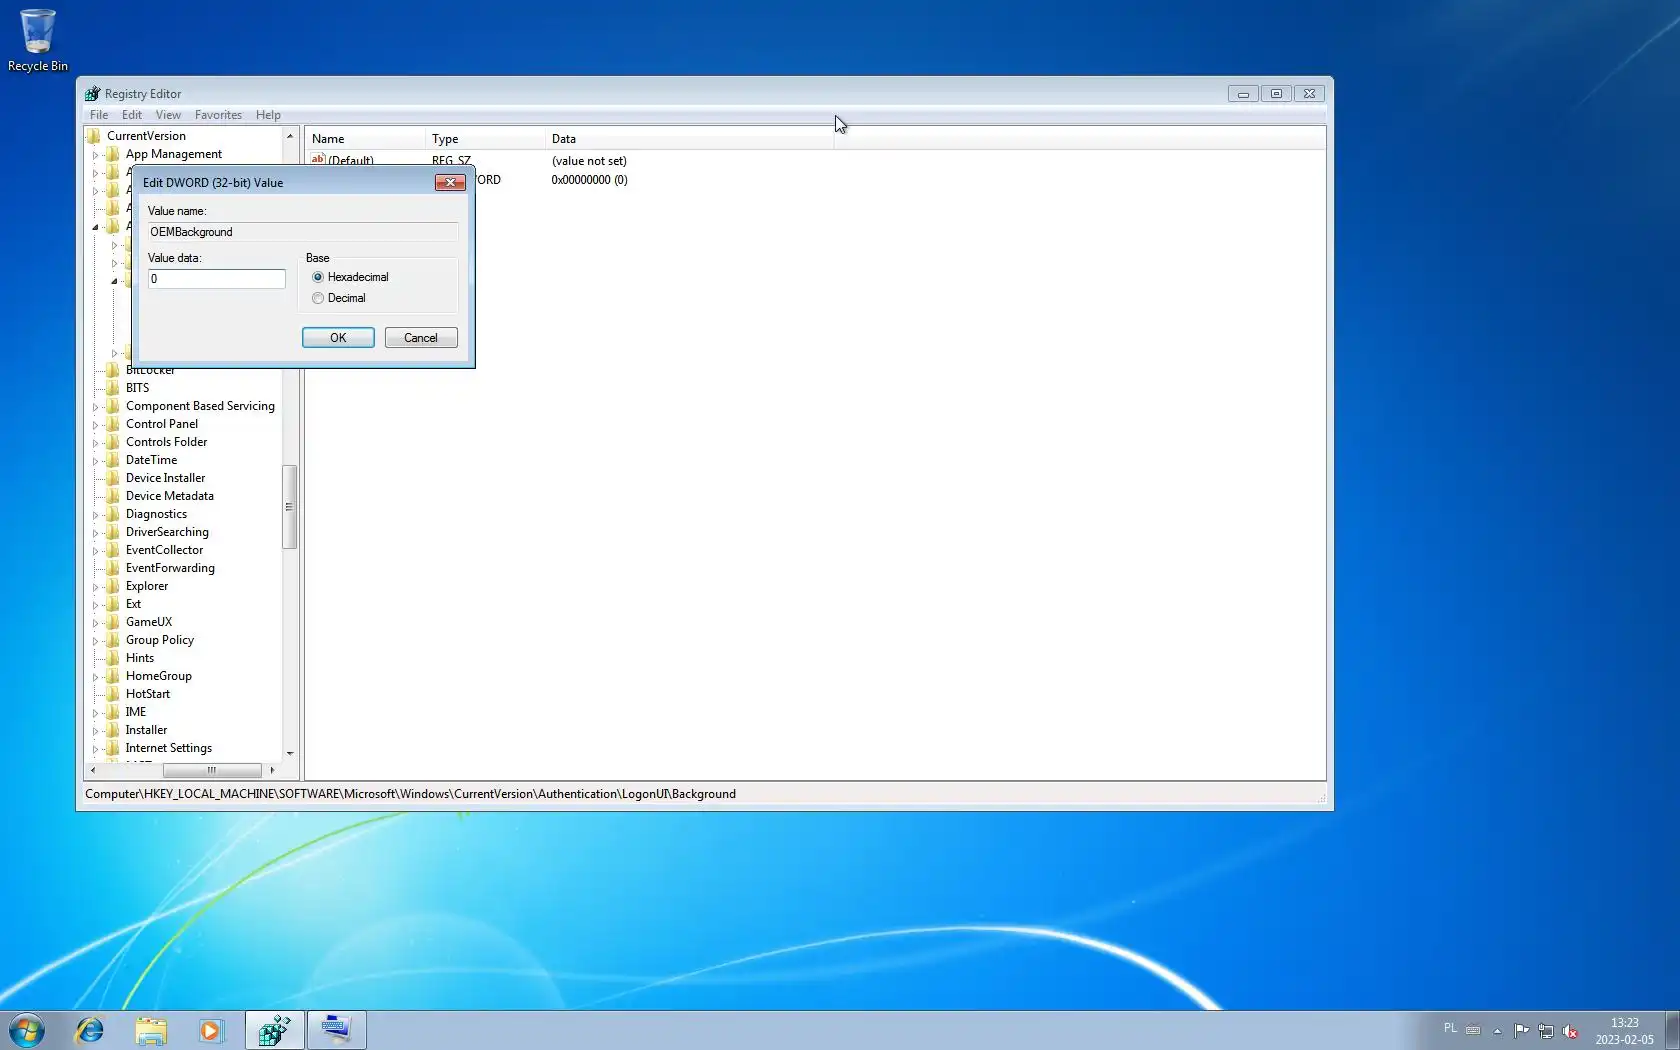Click the Data column header
Viewport: 1680px width, 1050px height.
pos(689,139)
